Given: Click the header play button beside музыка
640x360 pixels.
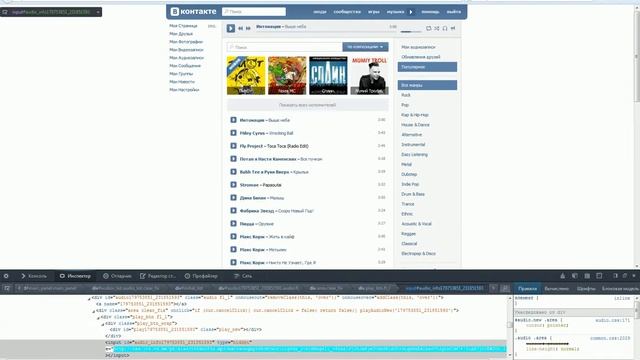Looking at the screenshot, I should [411, 12].
